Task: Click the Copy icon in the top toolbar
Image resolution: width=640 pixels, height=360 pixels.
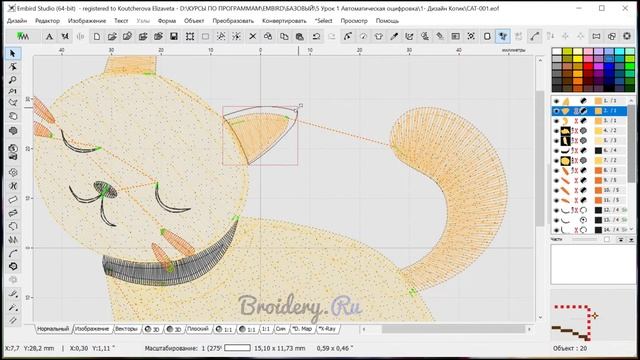Action: (284, 36)
